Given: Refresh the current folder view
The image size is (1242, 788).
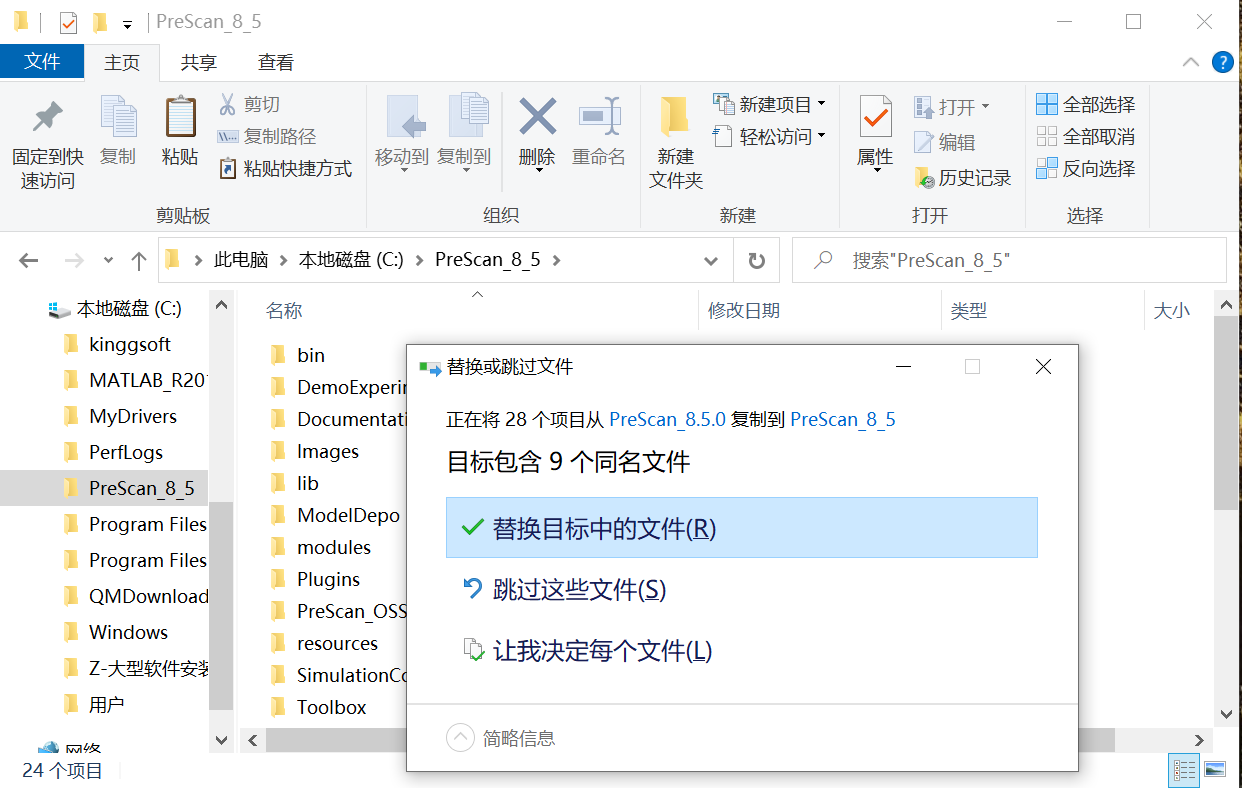Looking at the screenshot, I should tap(757, 261).
